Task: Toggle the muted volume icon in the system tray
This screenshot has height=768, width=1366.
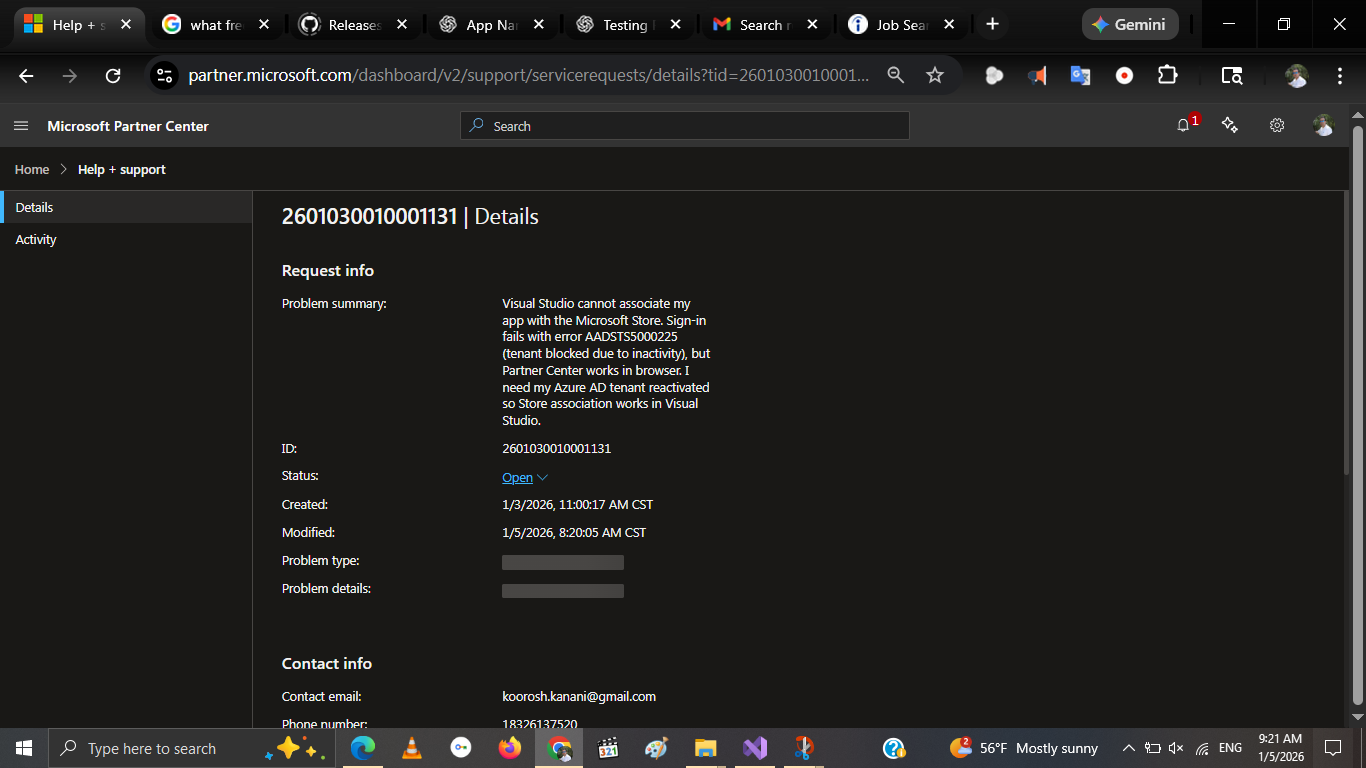Action: 1176,748
